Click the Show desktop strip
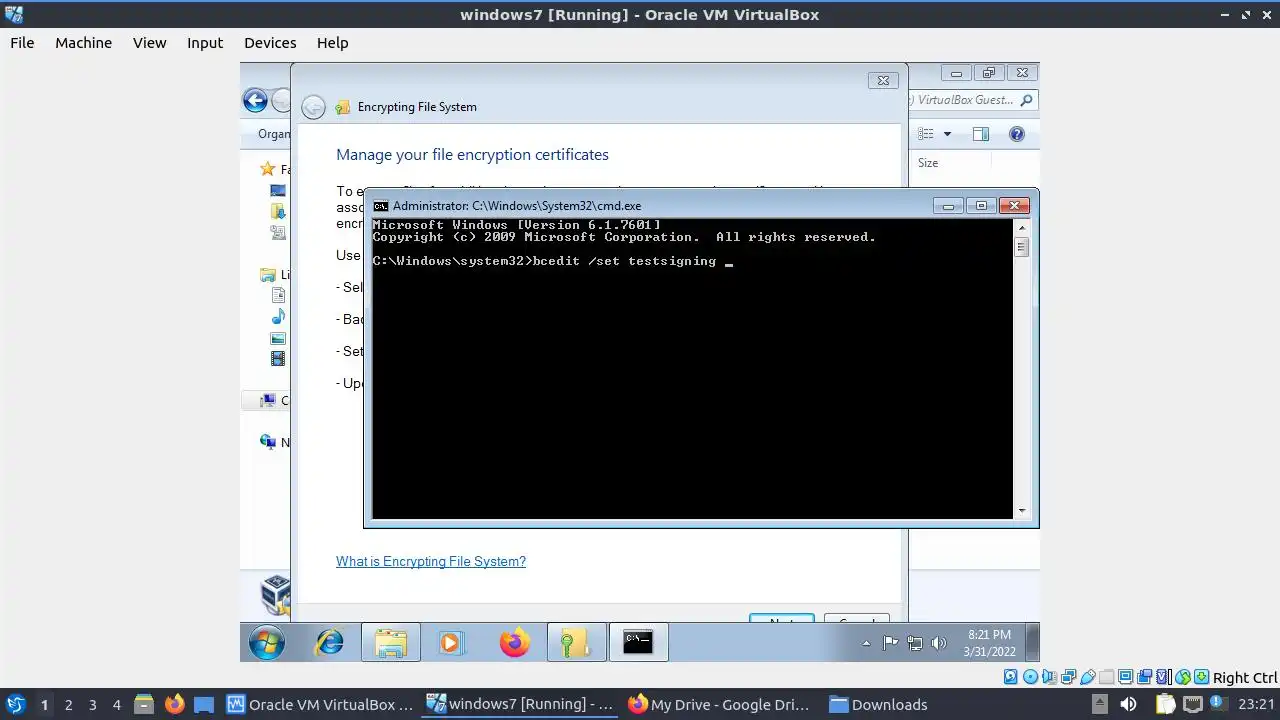This screenshot has height=720, width=1280. (x=1033, y=642)
